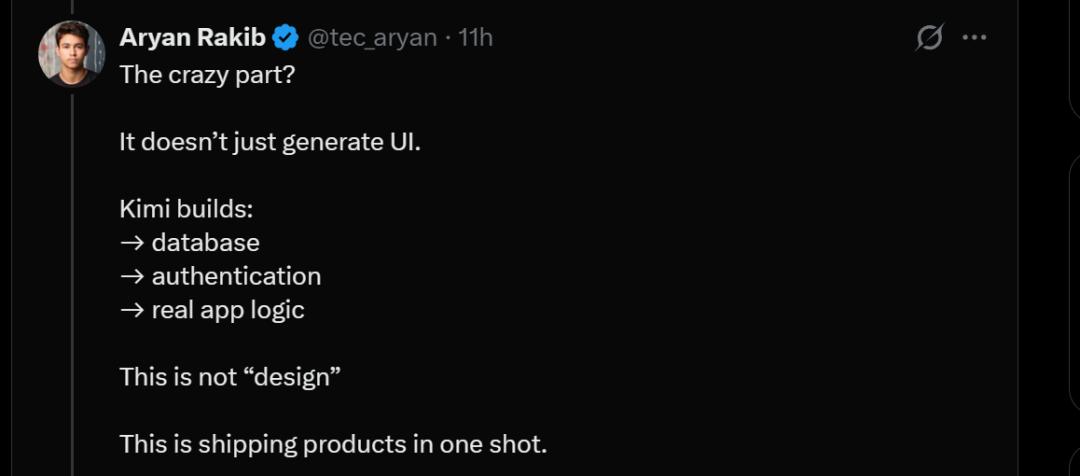Screen dimensions: 1080x476
Task: Click the arrow before "database"
Action: pos(131,243)
